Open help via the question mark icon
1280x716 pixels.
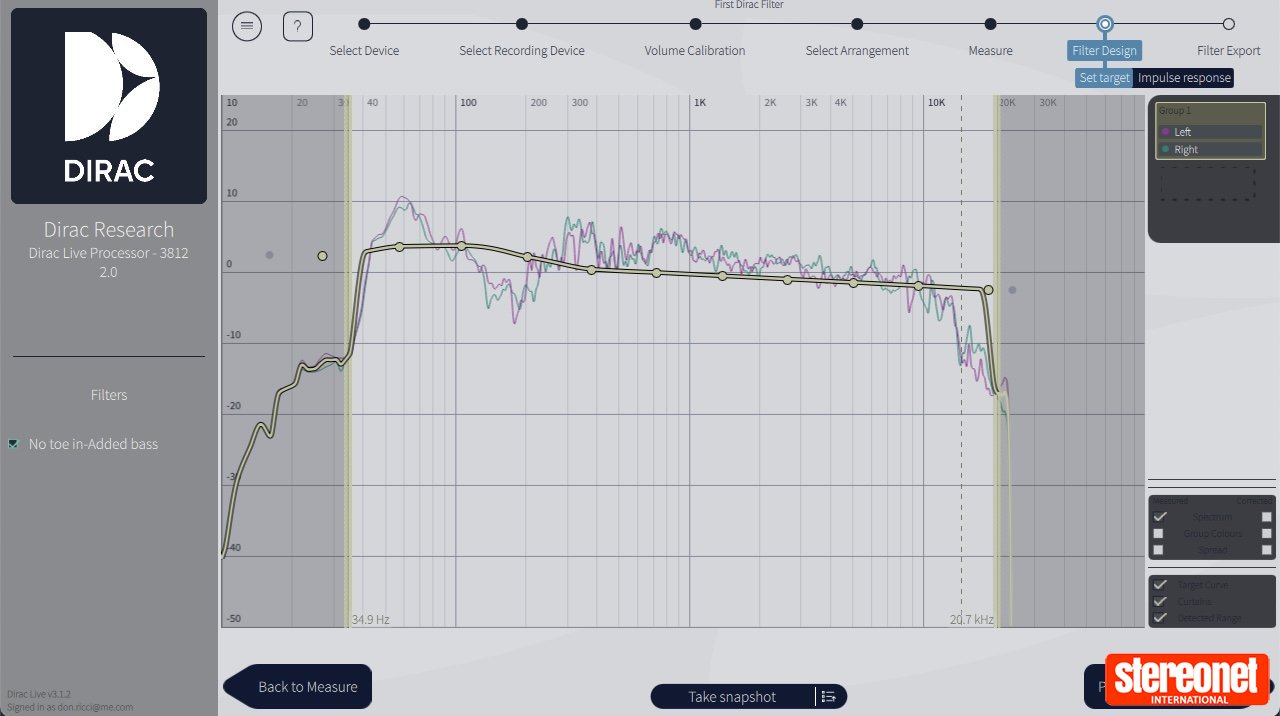tap(297, 26)
